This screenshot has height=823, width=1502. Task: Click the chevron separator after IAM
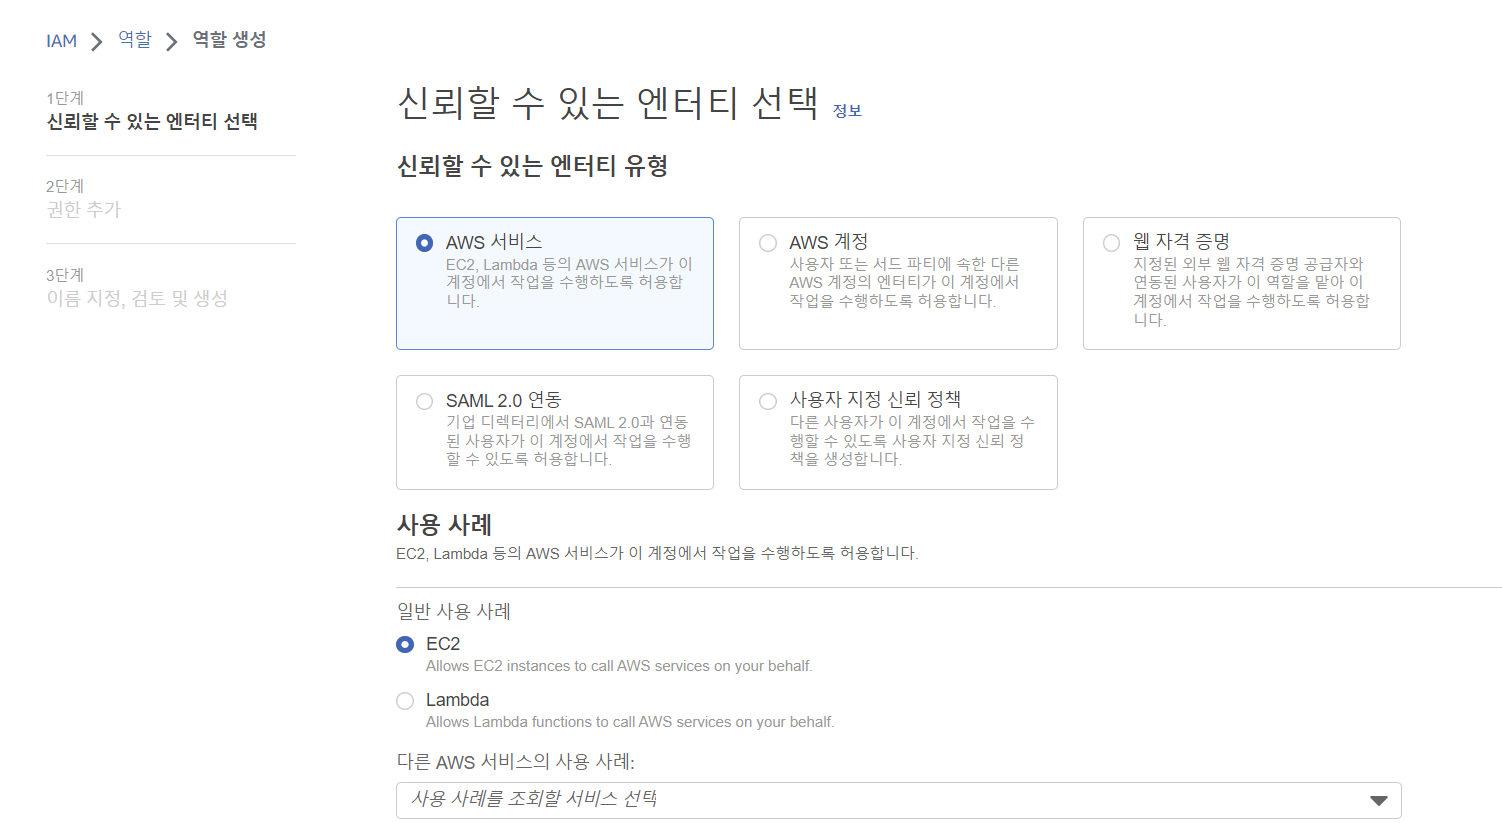[97, 42]
